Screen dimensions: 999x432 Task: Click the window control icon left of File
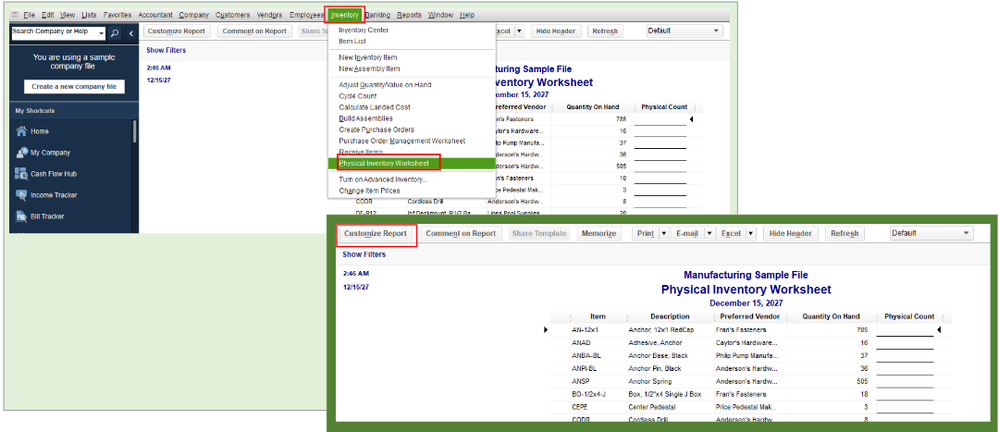(14, 15)
